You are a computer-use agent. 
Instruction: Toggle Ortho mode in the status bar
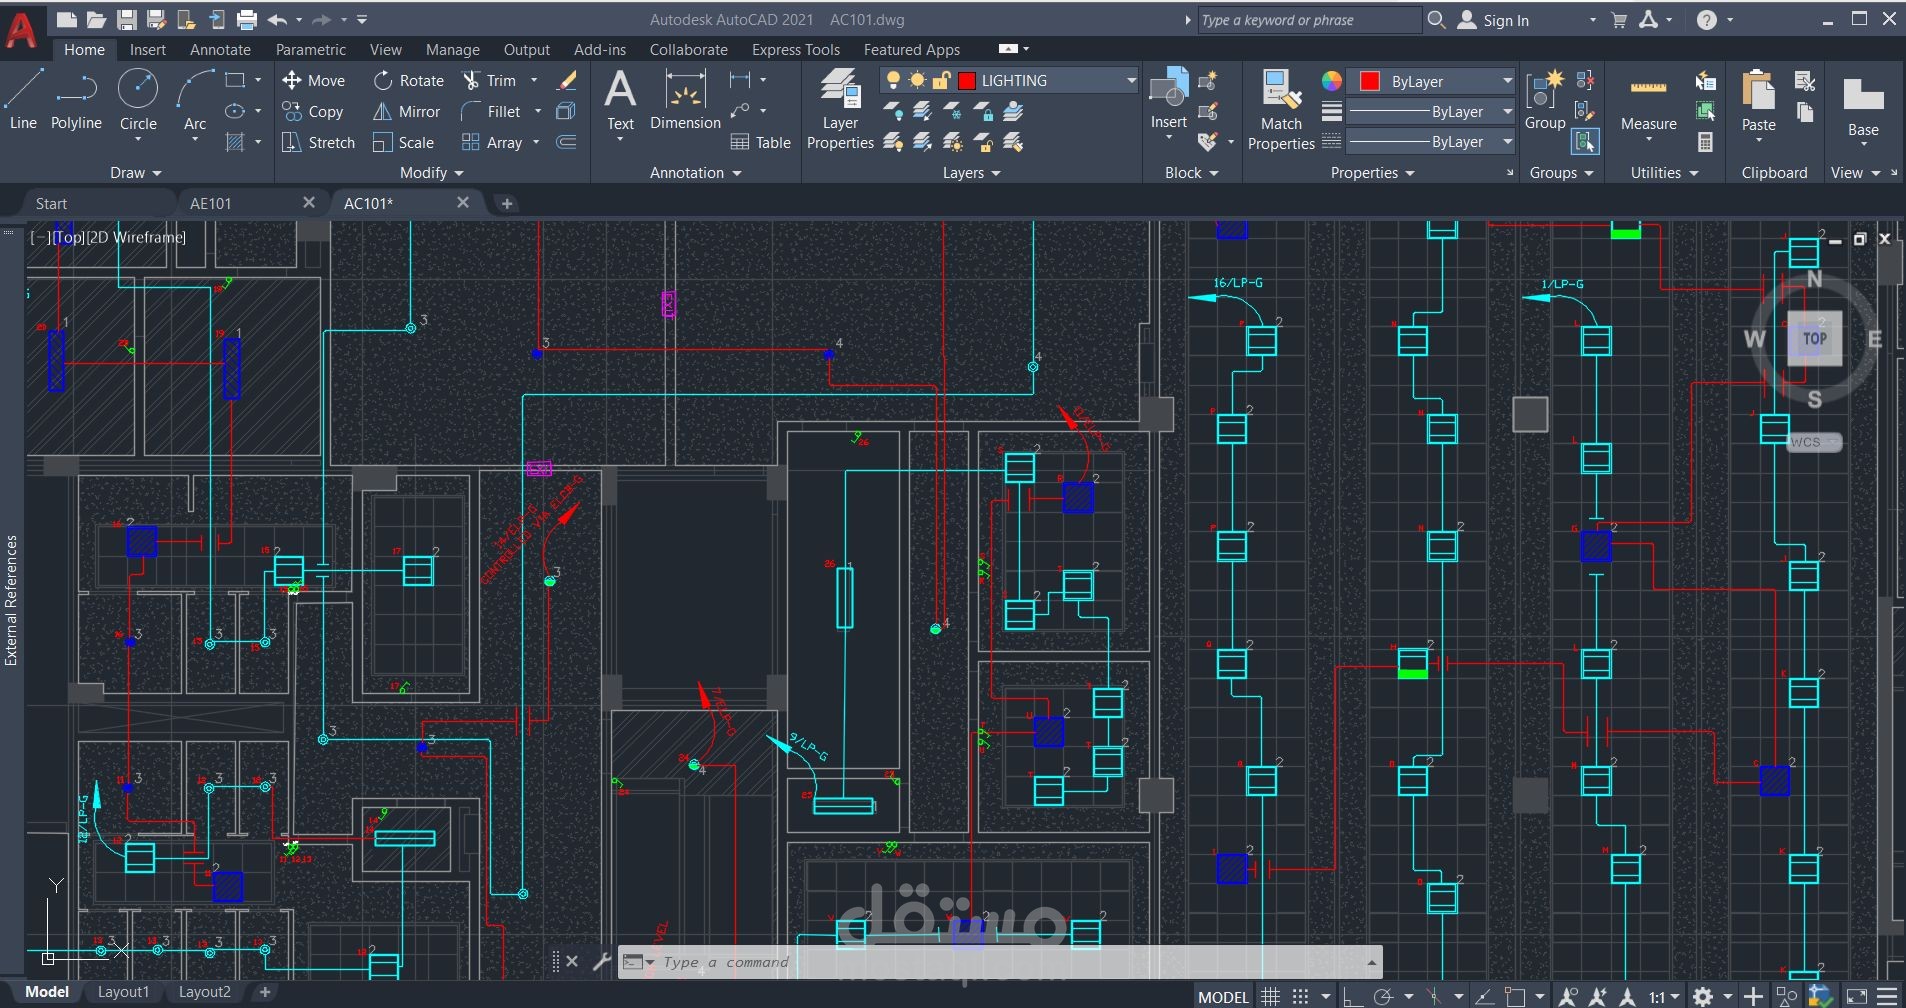1352,996
